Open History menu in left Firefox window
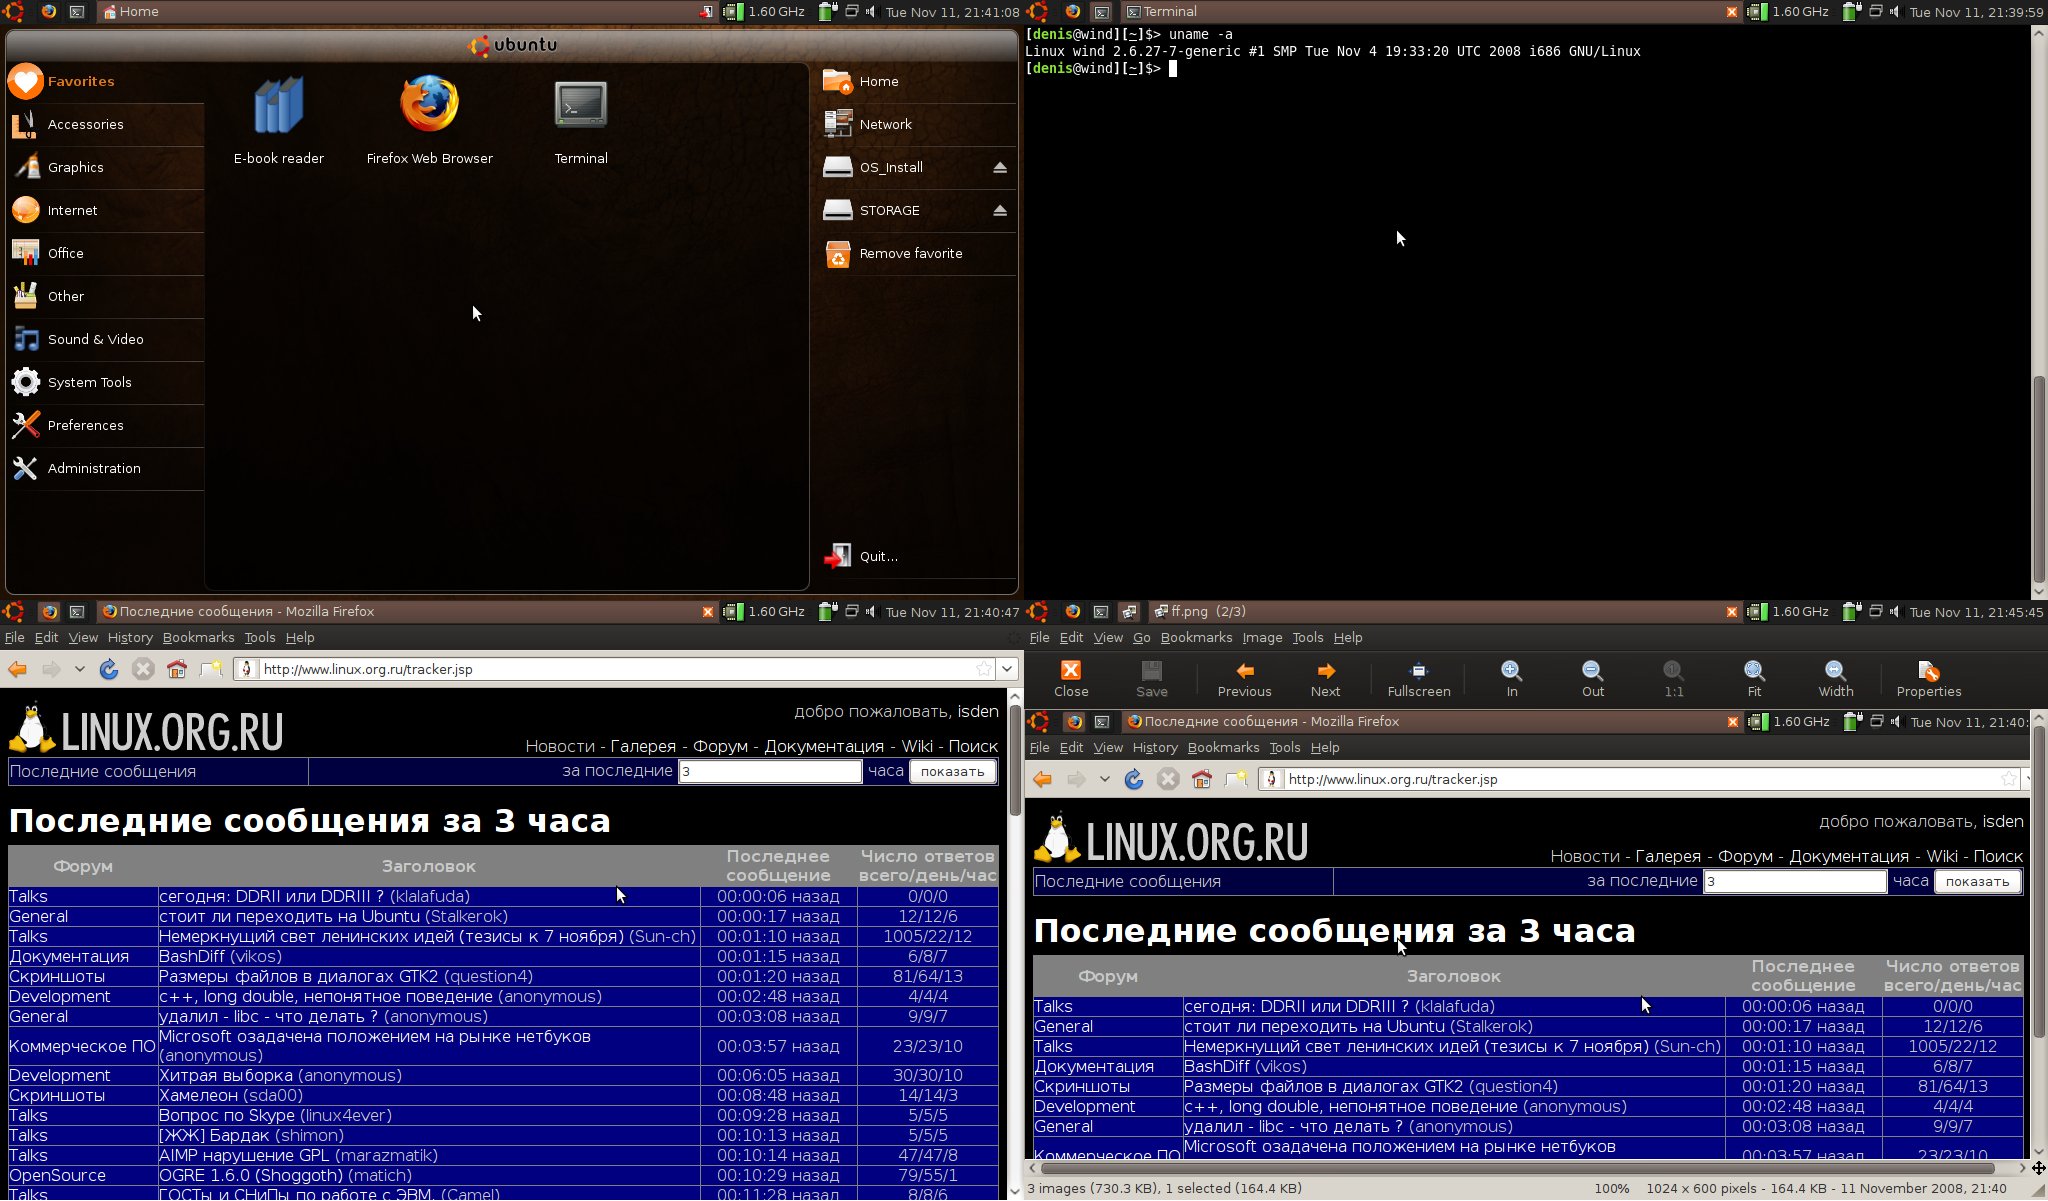 (x=130, y=638)
